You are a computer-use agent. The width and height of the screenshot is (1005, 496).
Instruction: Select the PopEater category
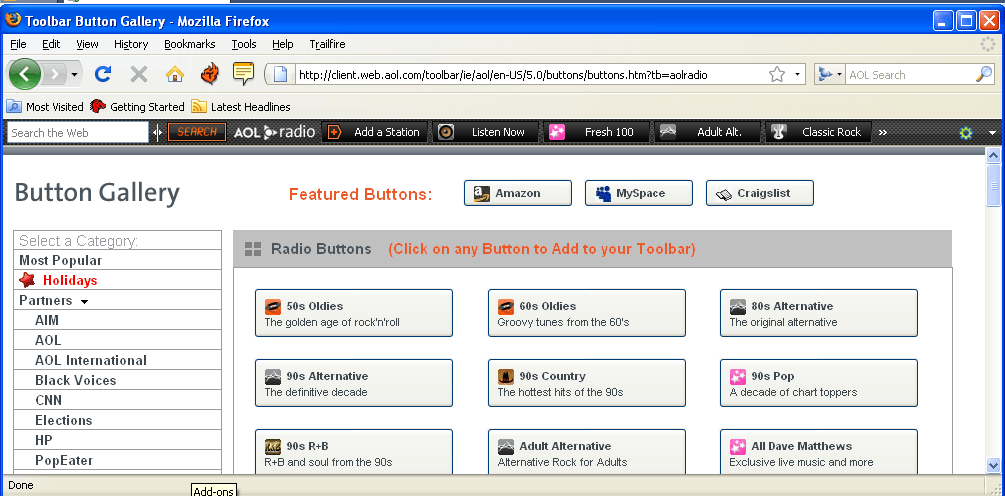click(117, 460)
